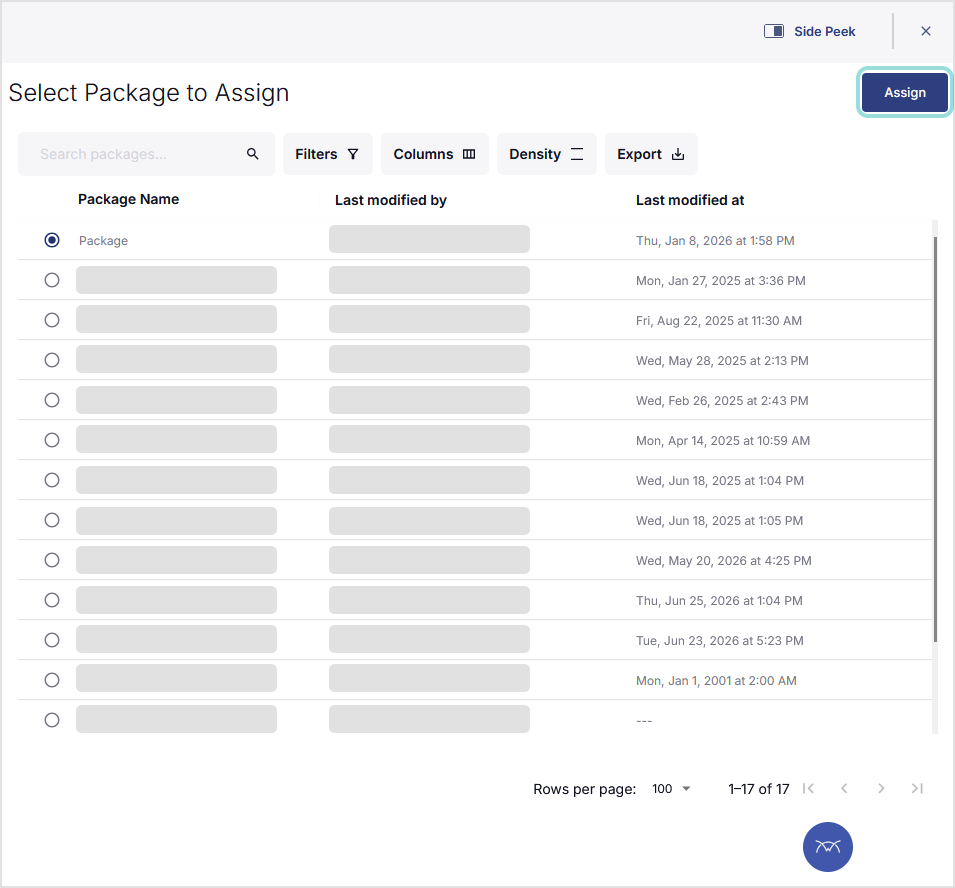Select package modified Jun 23, 2026
The image size is (955, 888).
[x=52, y=640]
